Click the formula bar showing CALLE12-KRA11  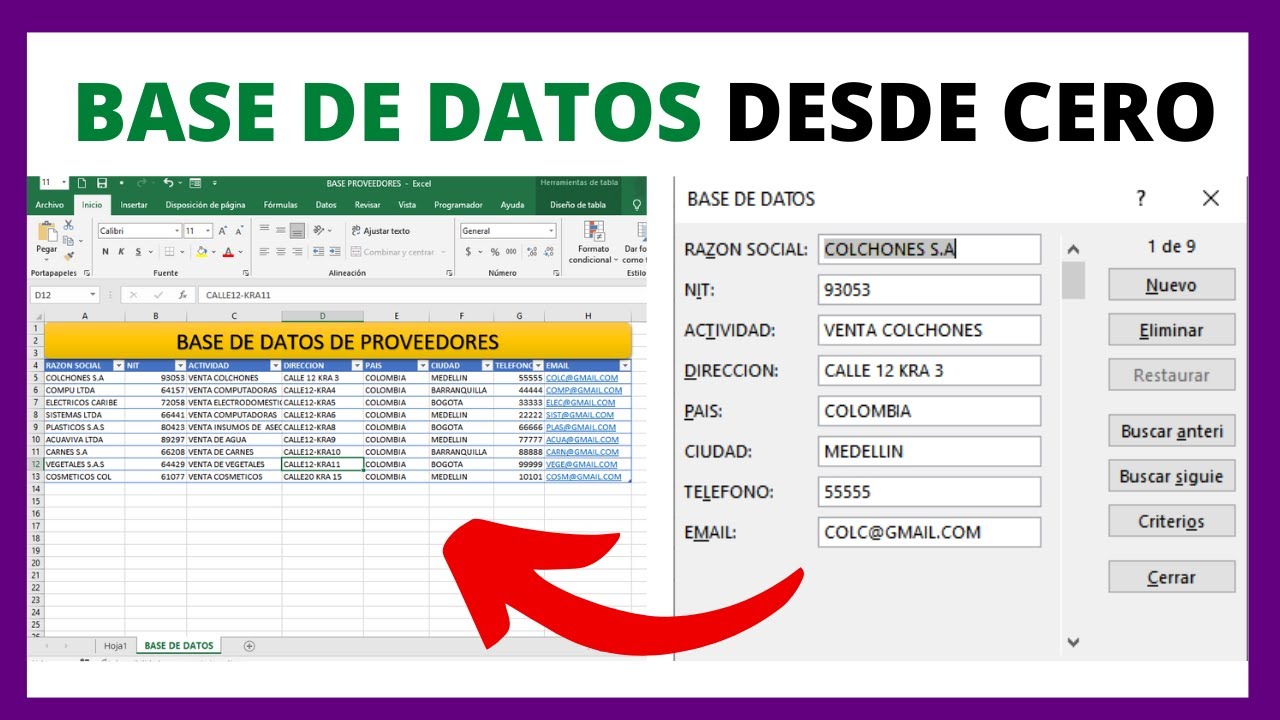point(420,295)
